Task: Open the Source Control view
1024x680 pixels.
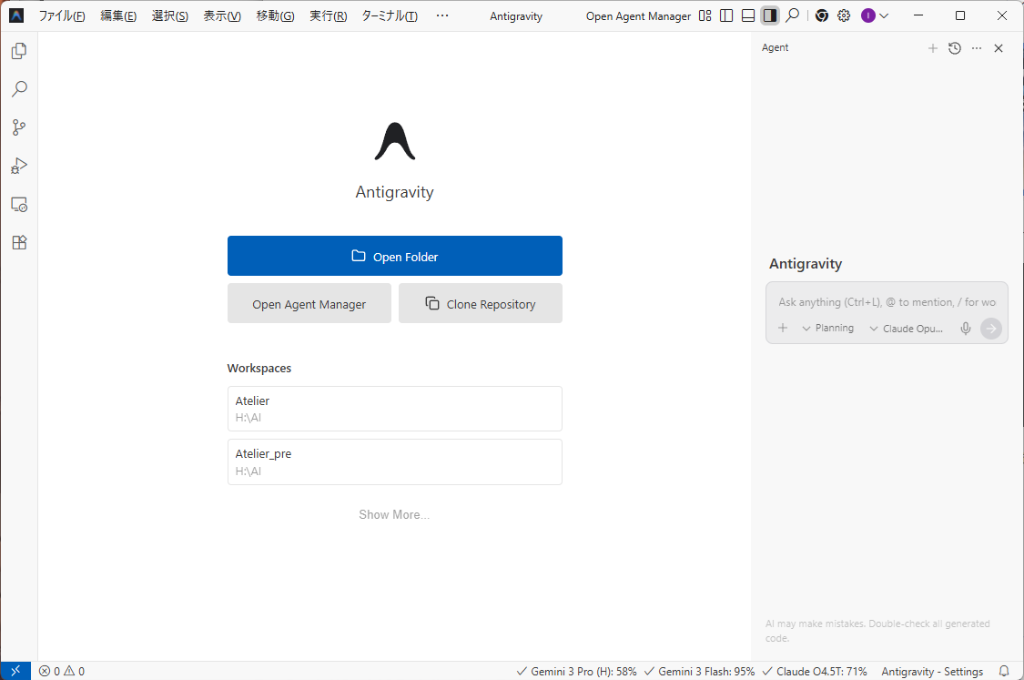Action: tap(18, 127)
